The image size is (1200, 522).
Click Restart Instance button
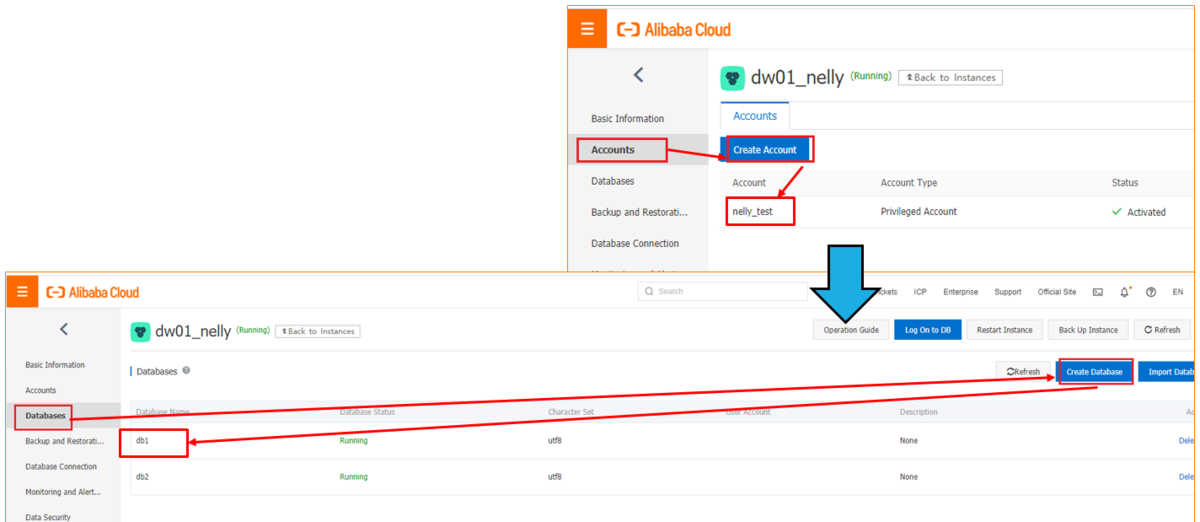1005,330
